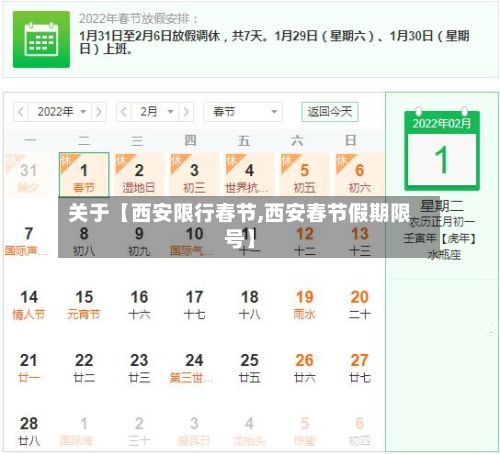
Task: Select February 20 二十 date
Action: coord(359,304)
